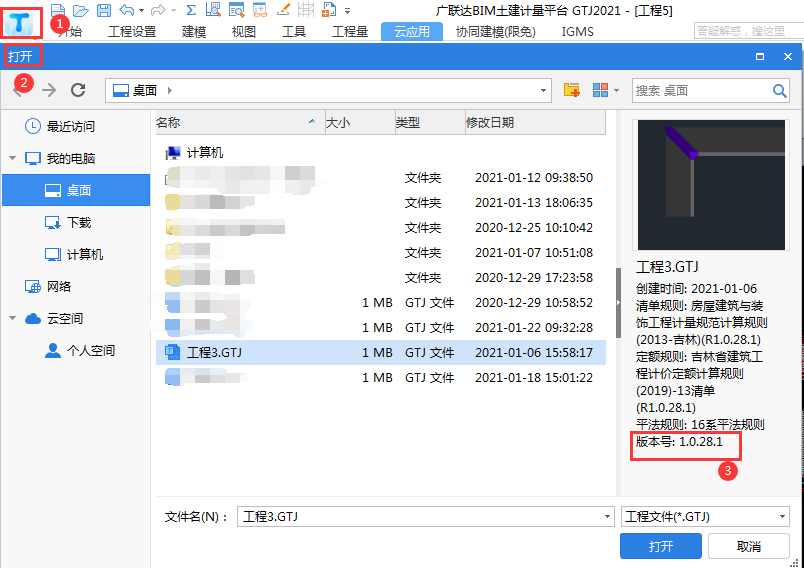
Task: Open the IGMS tab
Action: [577, 32]
